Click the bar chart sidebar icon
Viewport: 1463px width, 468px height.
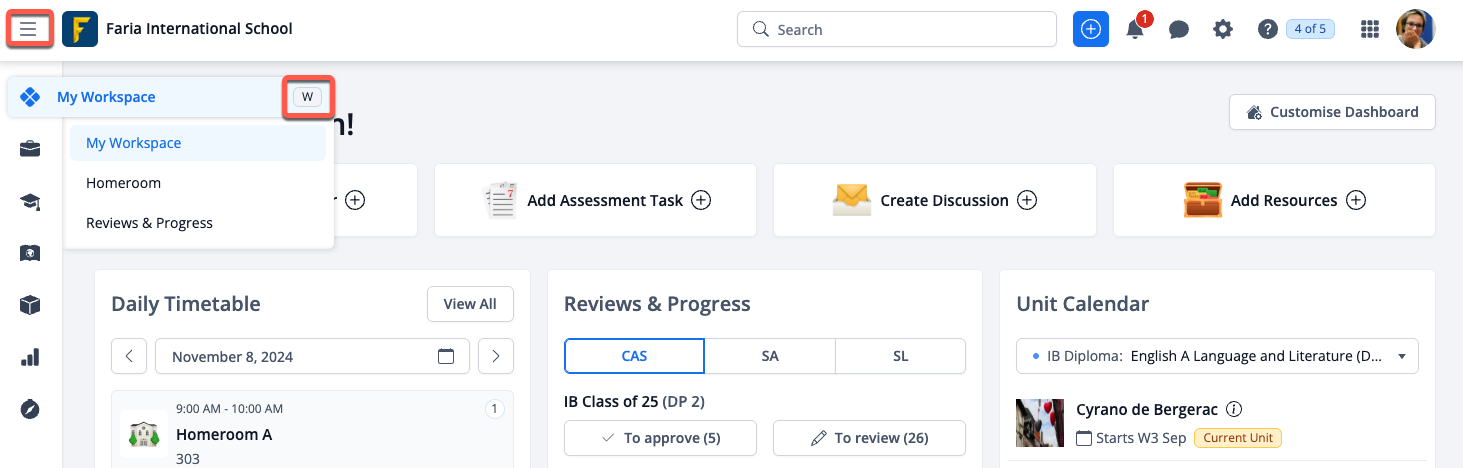click(x=30, y=357)
